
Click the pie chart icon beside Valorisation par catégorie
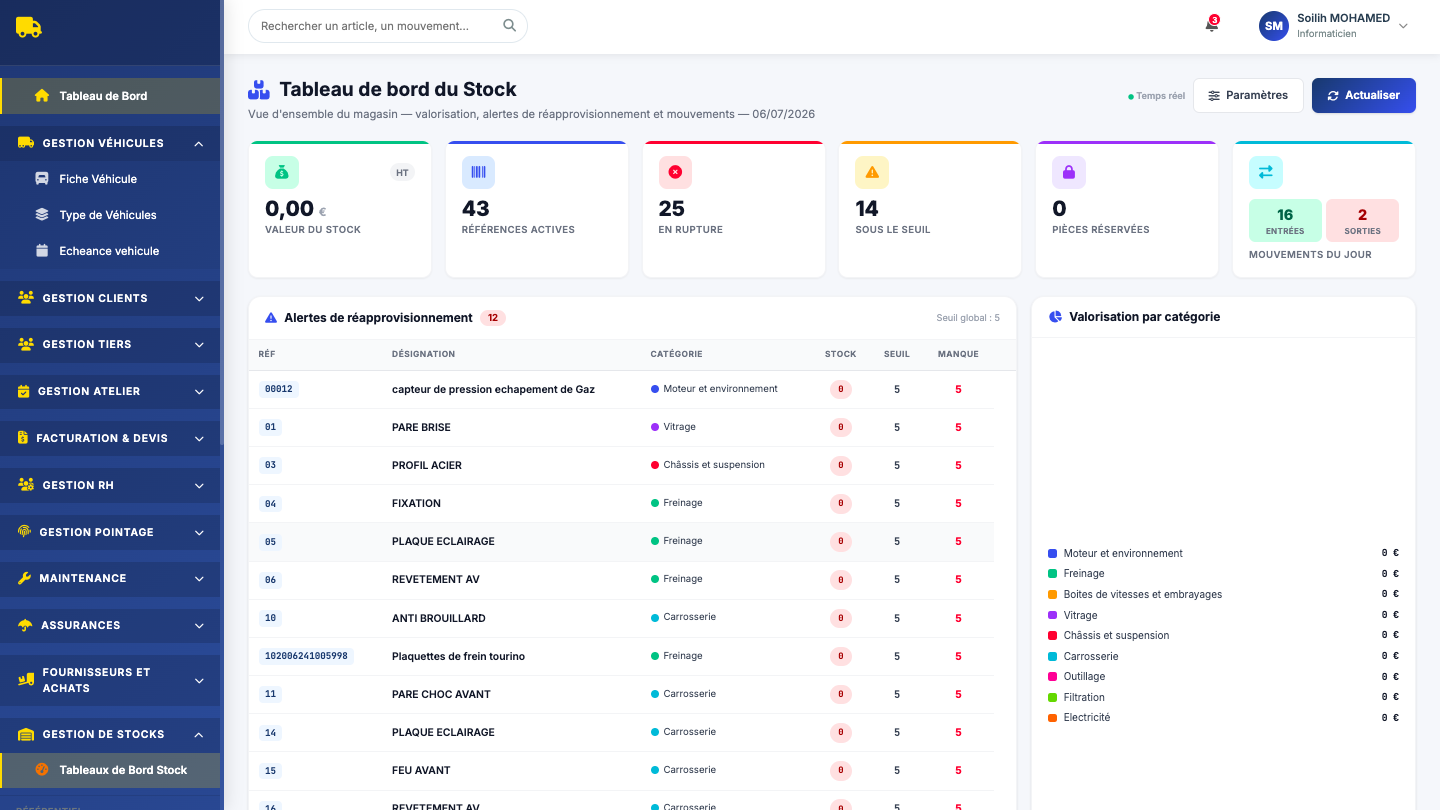click(x=1055, y=317)
